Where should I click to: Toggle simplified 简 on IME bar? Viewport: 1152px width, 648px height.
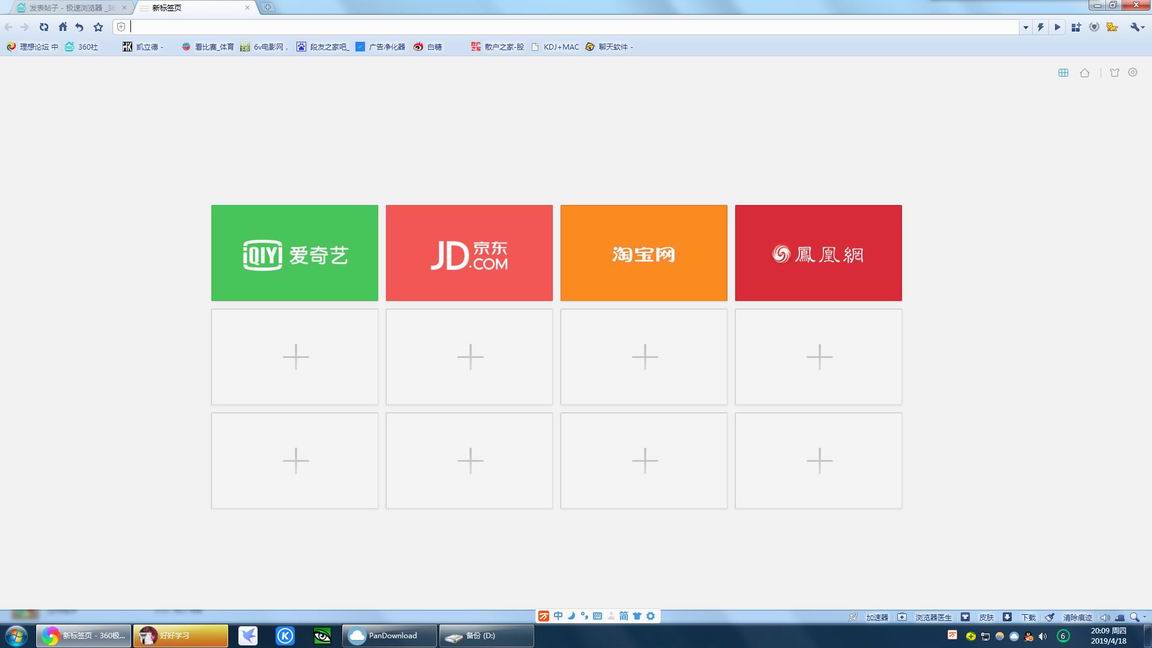[x=624, y=616]
